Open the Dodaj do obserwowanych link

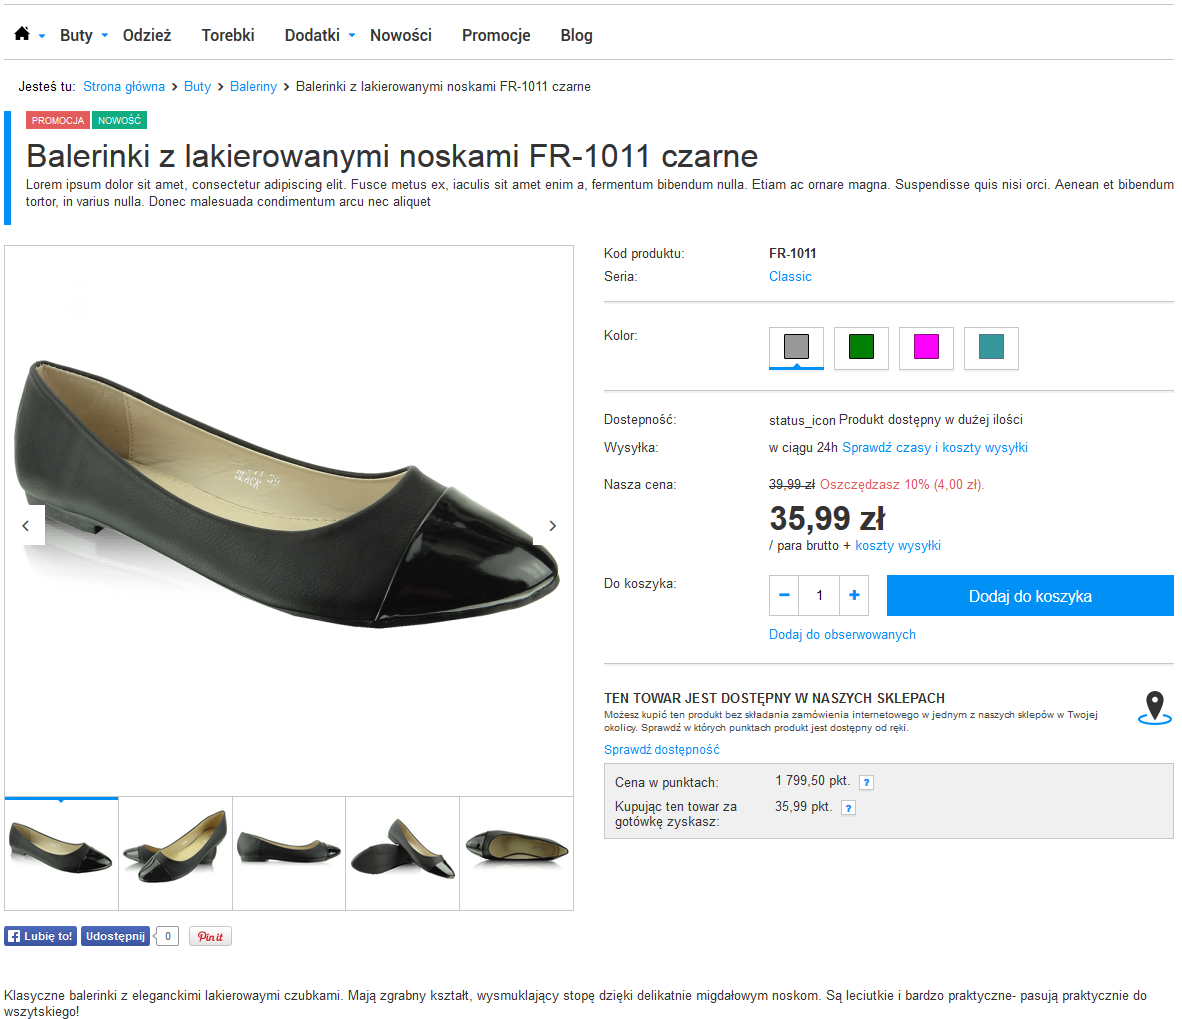point(842,634)
